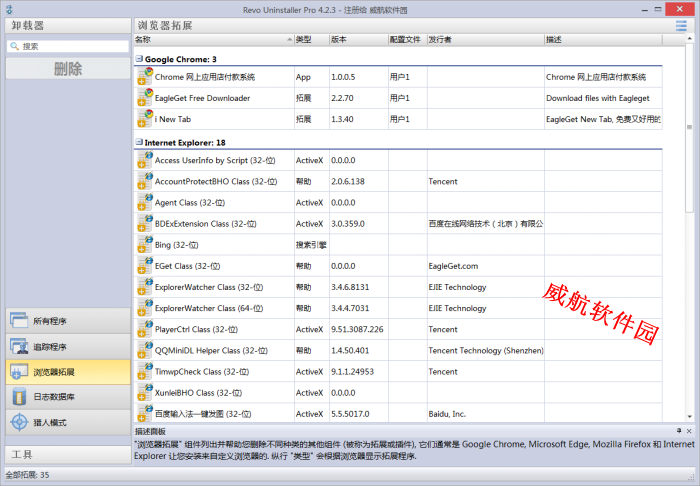Click the TimwpCheck Class row icon
The image size is (700, 486).
click(x=145, y=371)
